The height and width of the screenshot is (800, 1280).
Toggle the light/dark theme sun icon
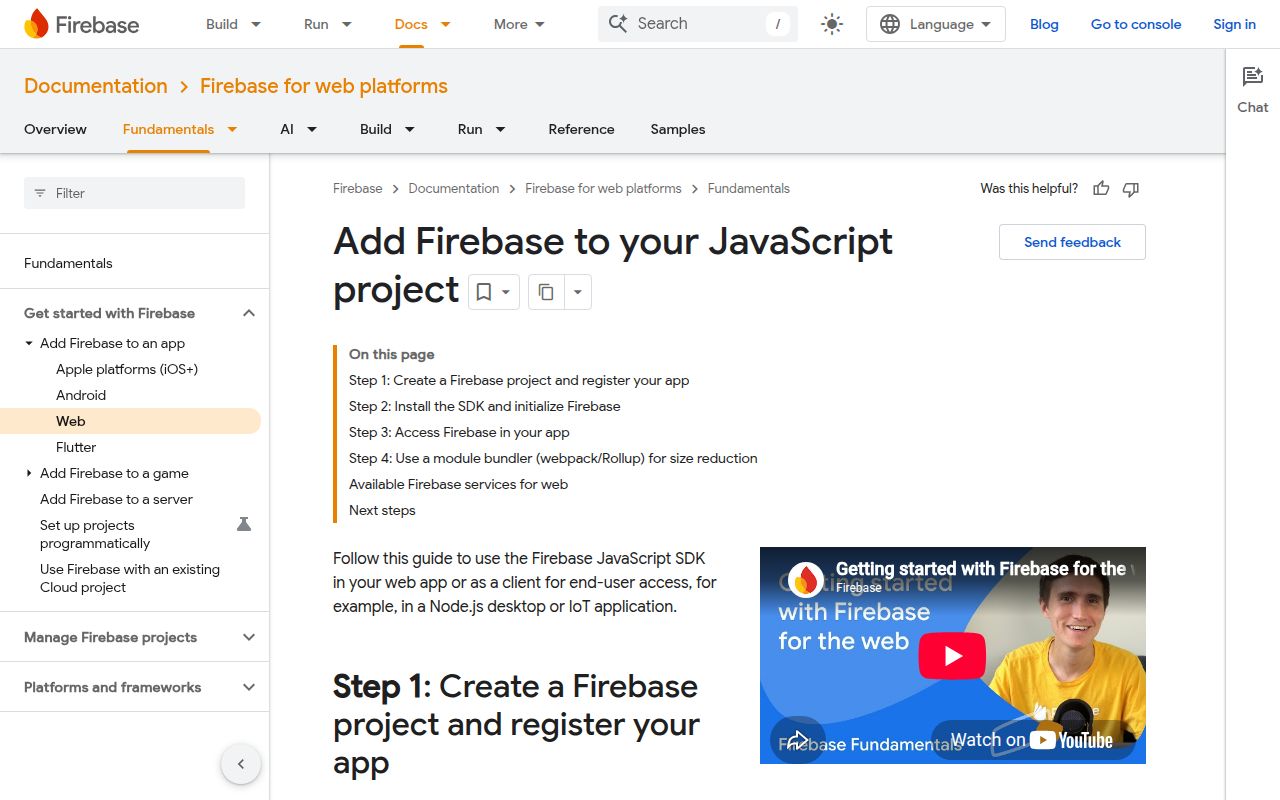coord(832,24)
